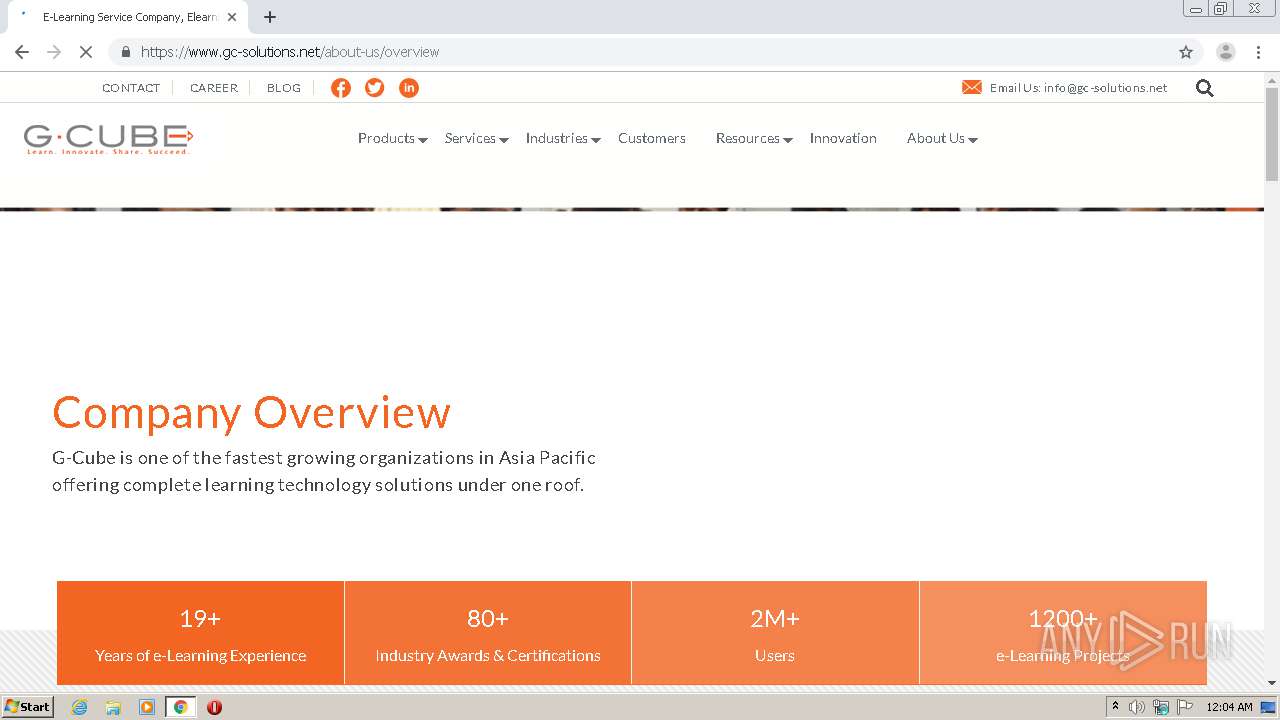Go back with the browser back arrow
Viewport: 1280px width, 720px height.
tap(22, 52)
